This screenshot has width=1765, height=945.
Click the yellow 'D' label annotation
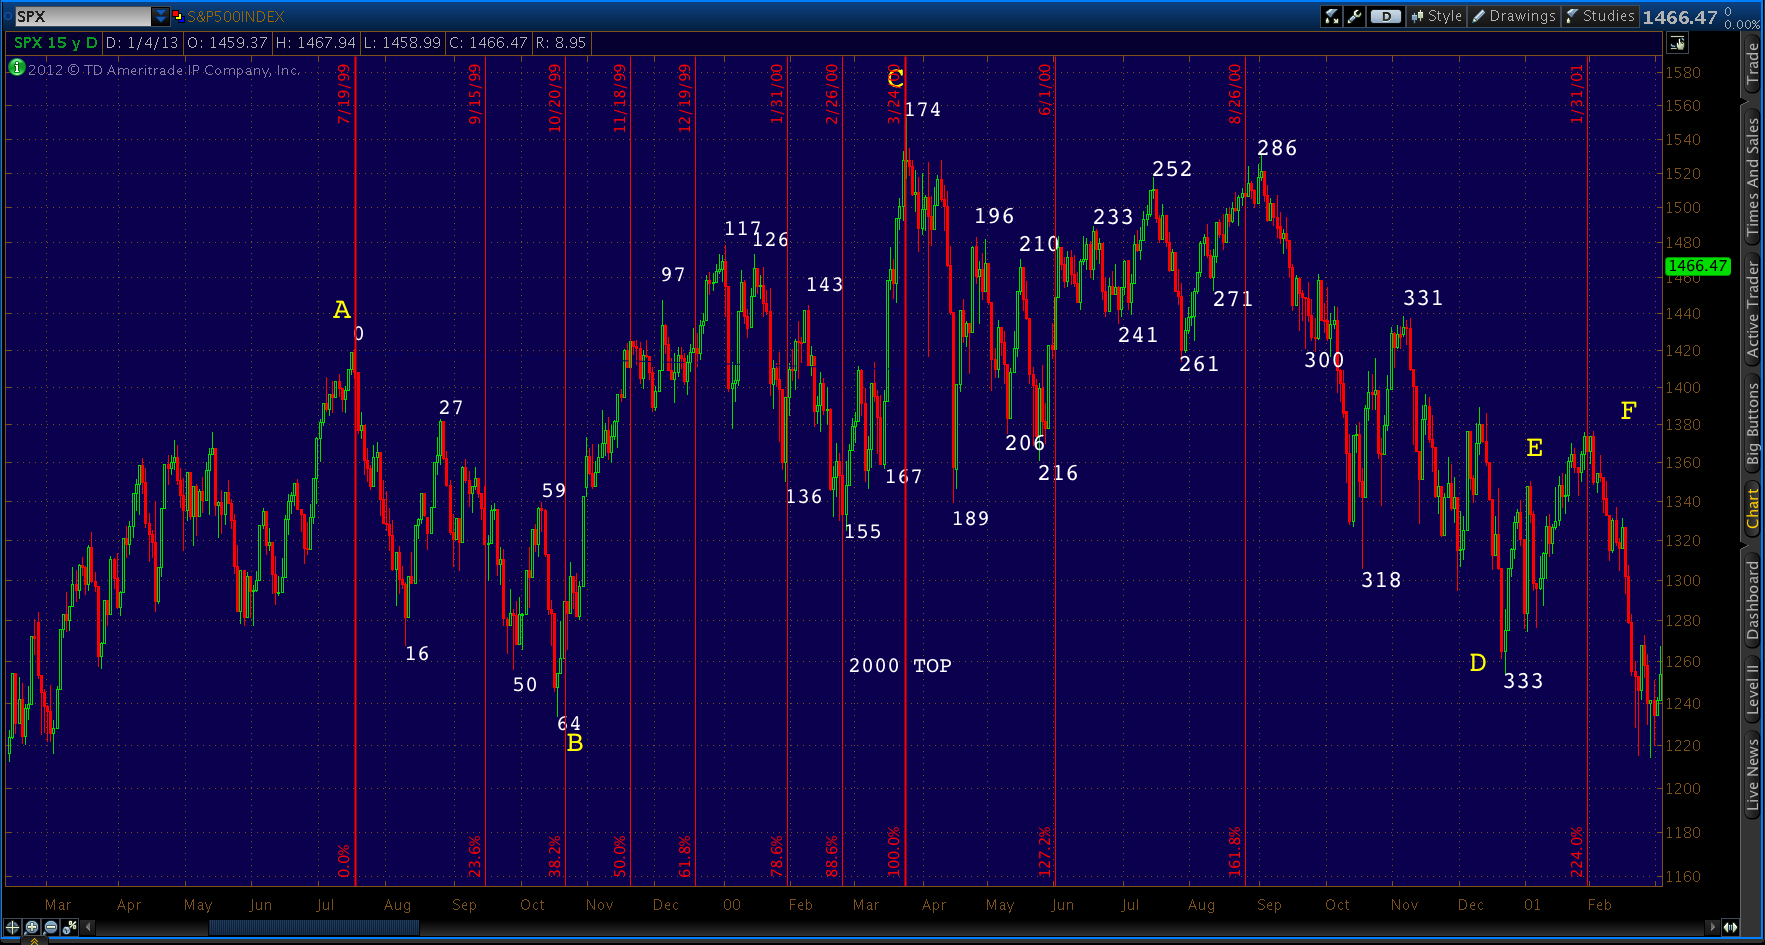pyautogui.click(x=1478, y=663)
